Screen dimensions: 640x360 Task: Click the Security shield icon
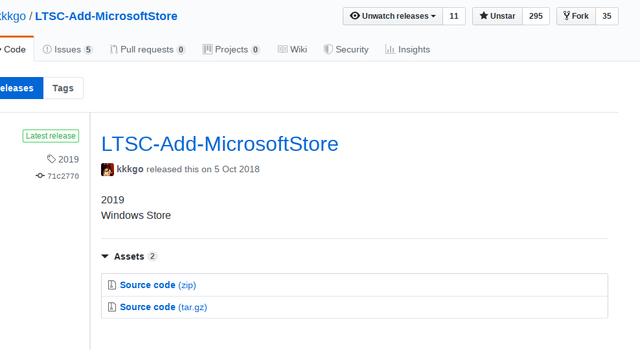(x=328, y=49)
